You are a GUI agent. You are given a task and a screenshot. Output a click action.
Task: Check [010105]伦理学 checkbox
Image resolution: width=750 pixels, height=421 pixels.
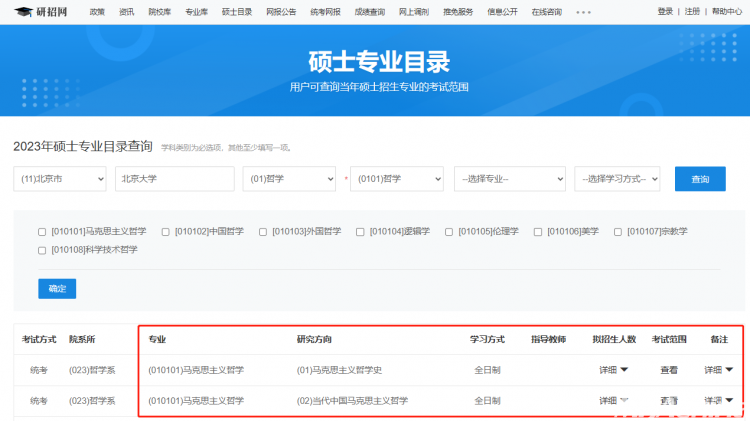[x=449, y=232]
